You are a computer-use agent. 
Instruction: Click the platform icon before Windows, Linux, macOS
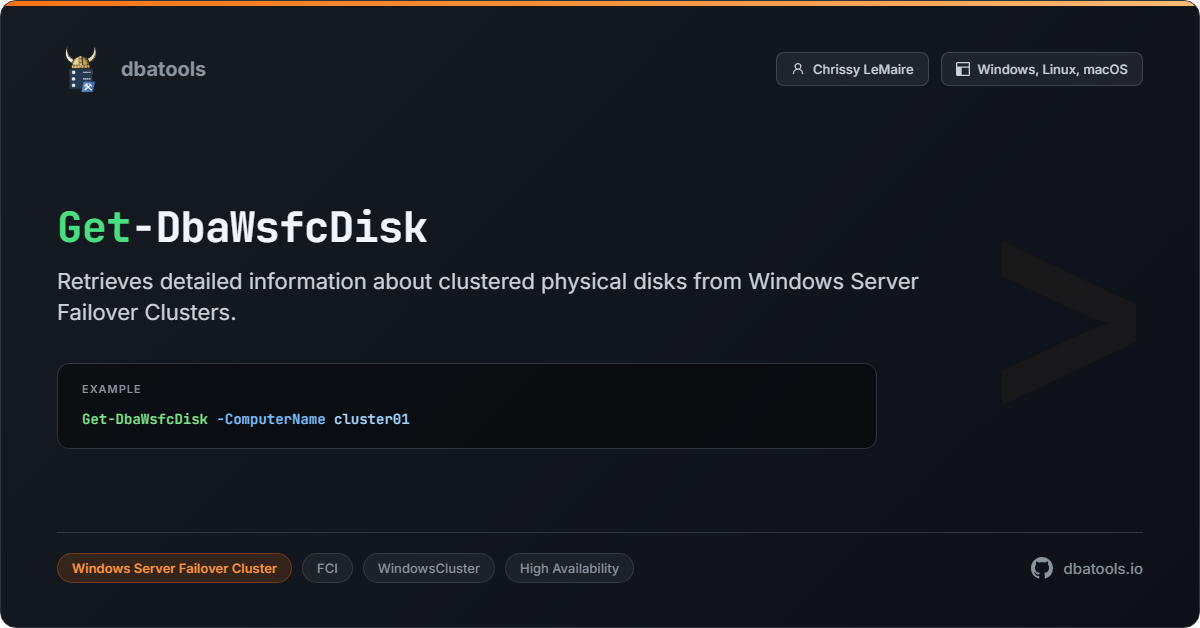(962, 69)
